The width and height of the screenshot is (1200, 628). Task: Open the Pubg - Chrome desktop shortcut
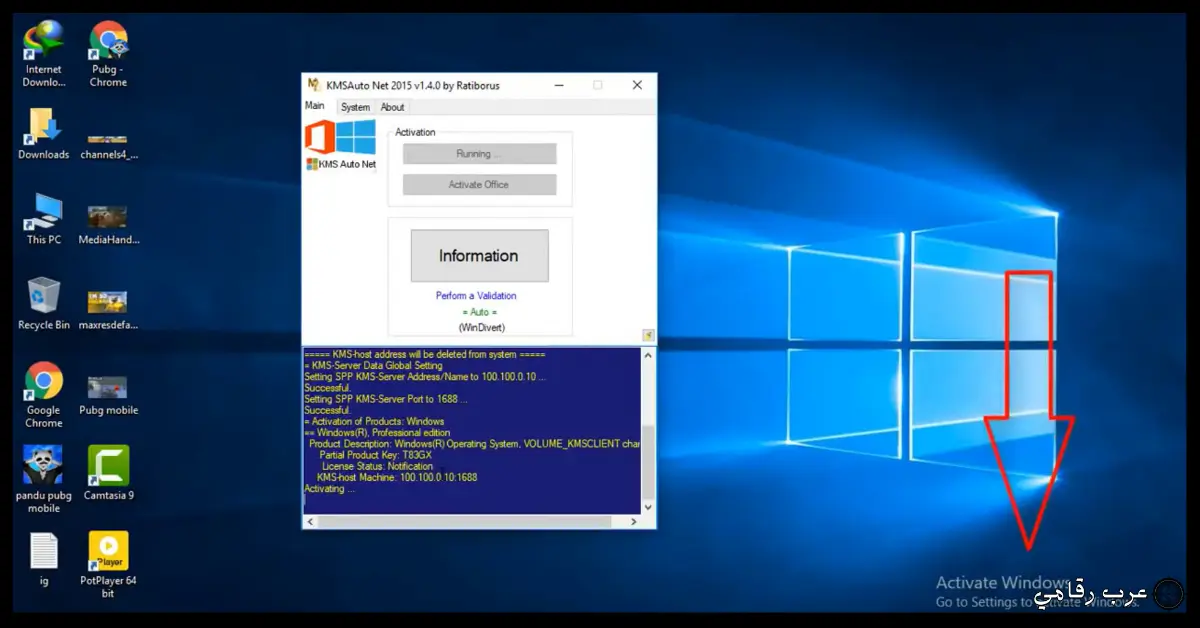pos(108,42)
